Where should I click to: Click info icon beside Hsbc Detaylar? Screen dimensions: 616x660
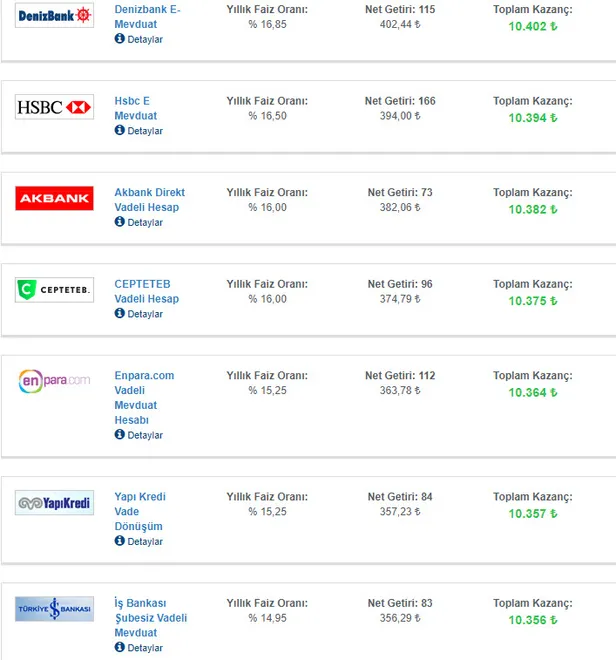point(120,131)
